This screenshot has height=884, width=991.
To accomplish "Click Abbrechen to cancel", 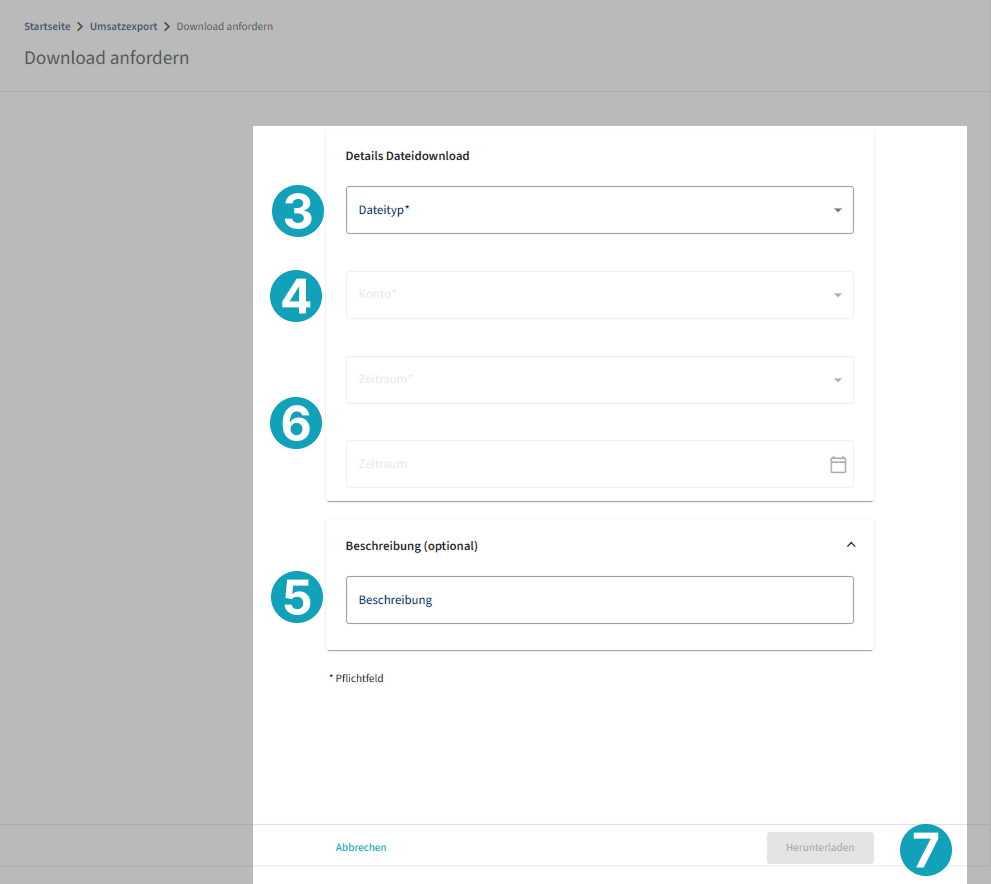I will coord(361,848).
